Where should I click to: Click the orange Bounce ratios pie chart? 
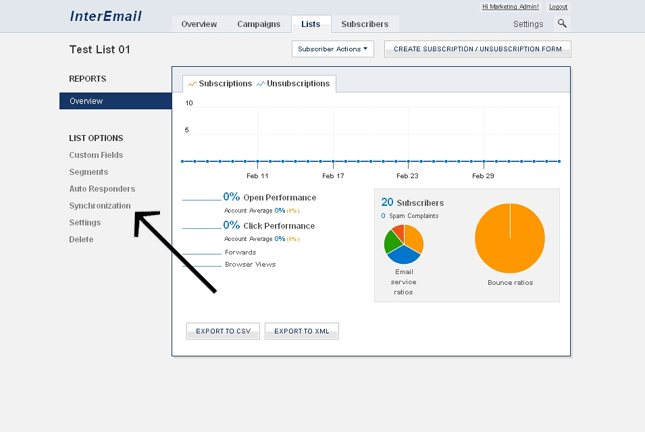[x=509, y=238]
